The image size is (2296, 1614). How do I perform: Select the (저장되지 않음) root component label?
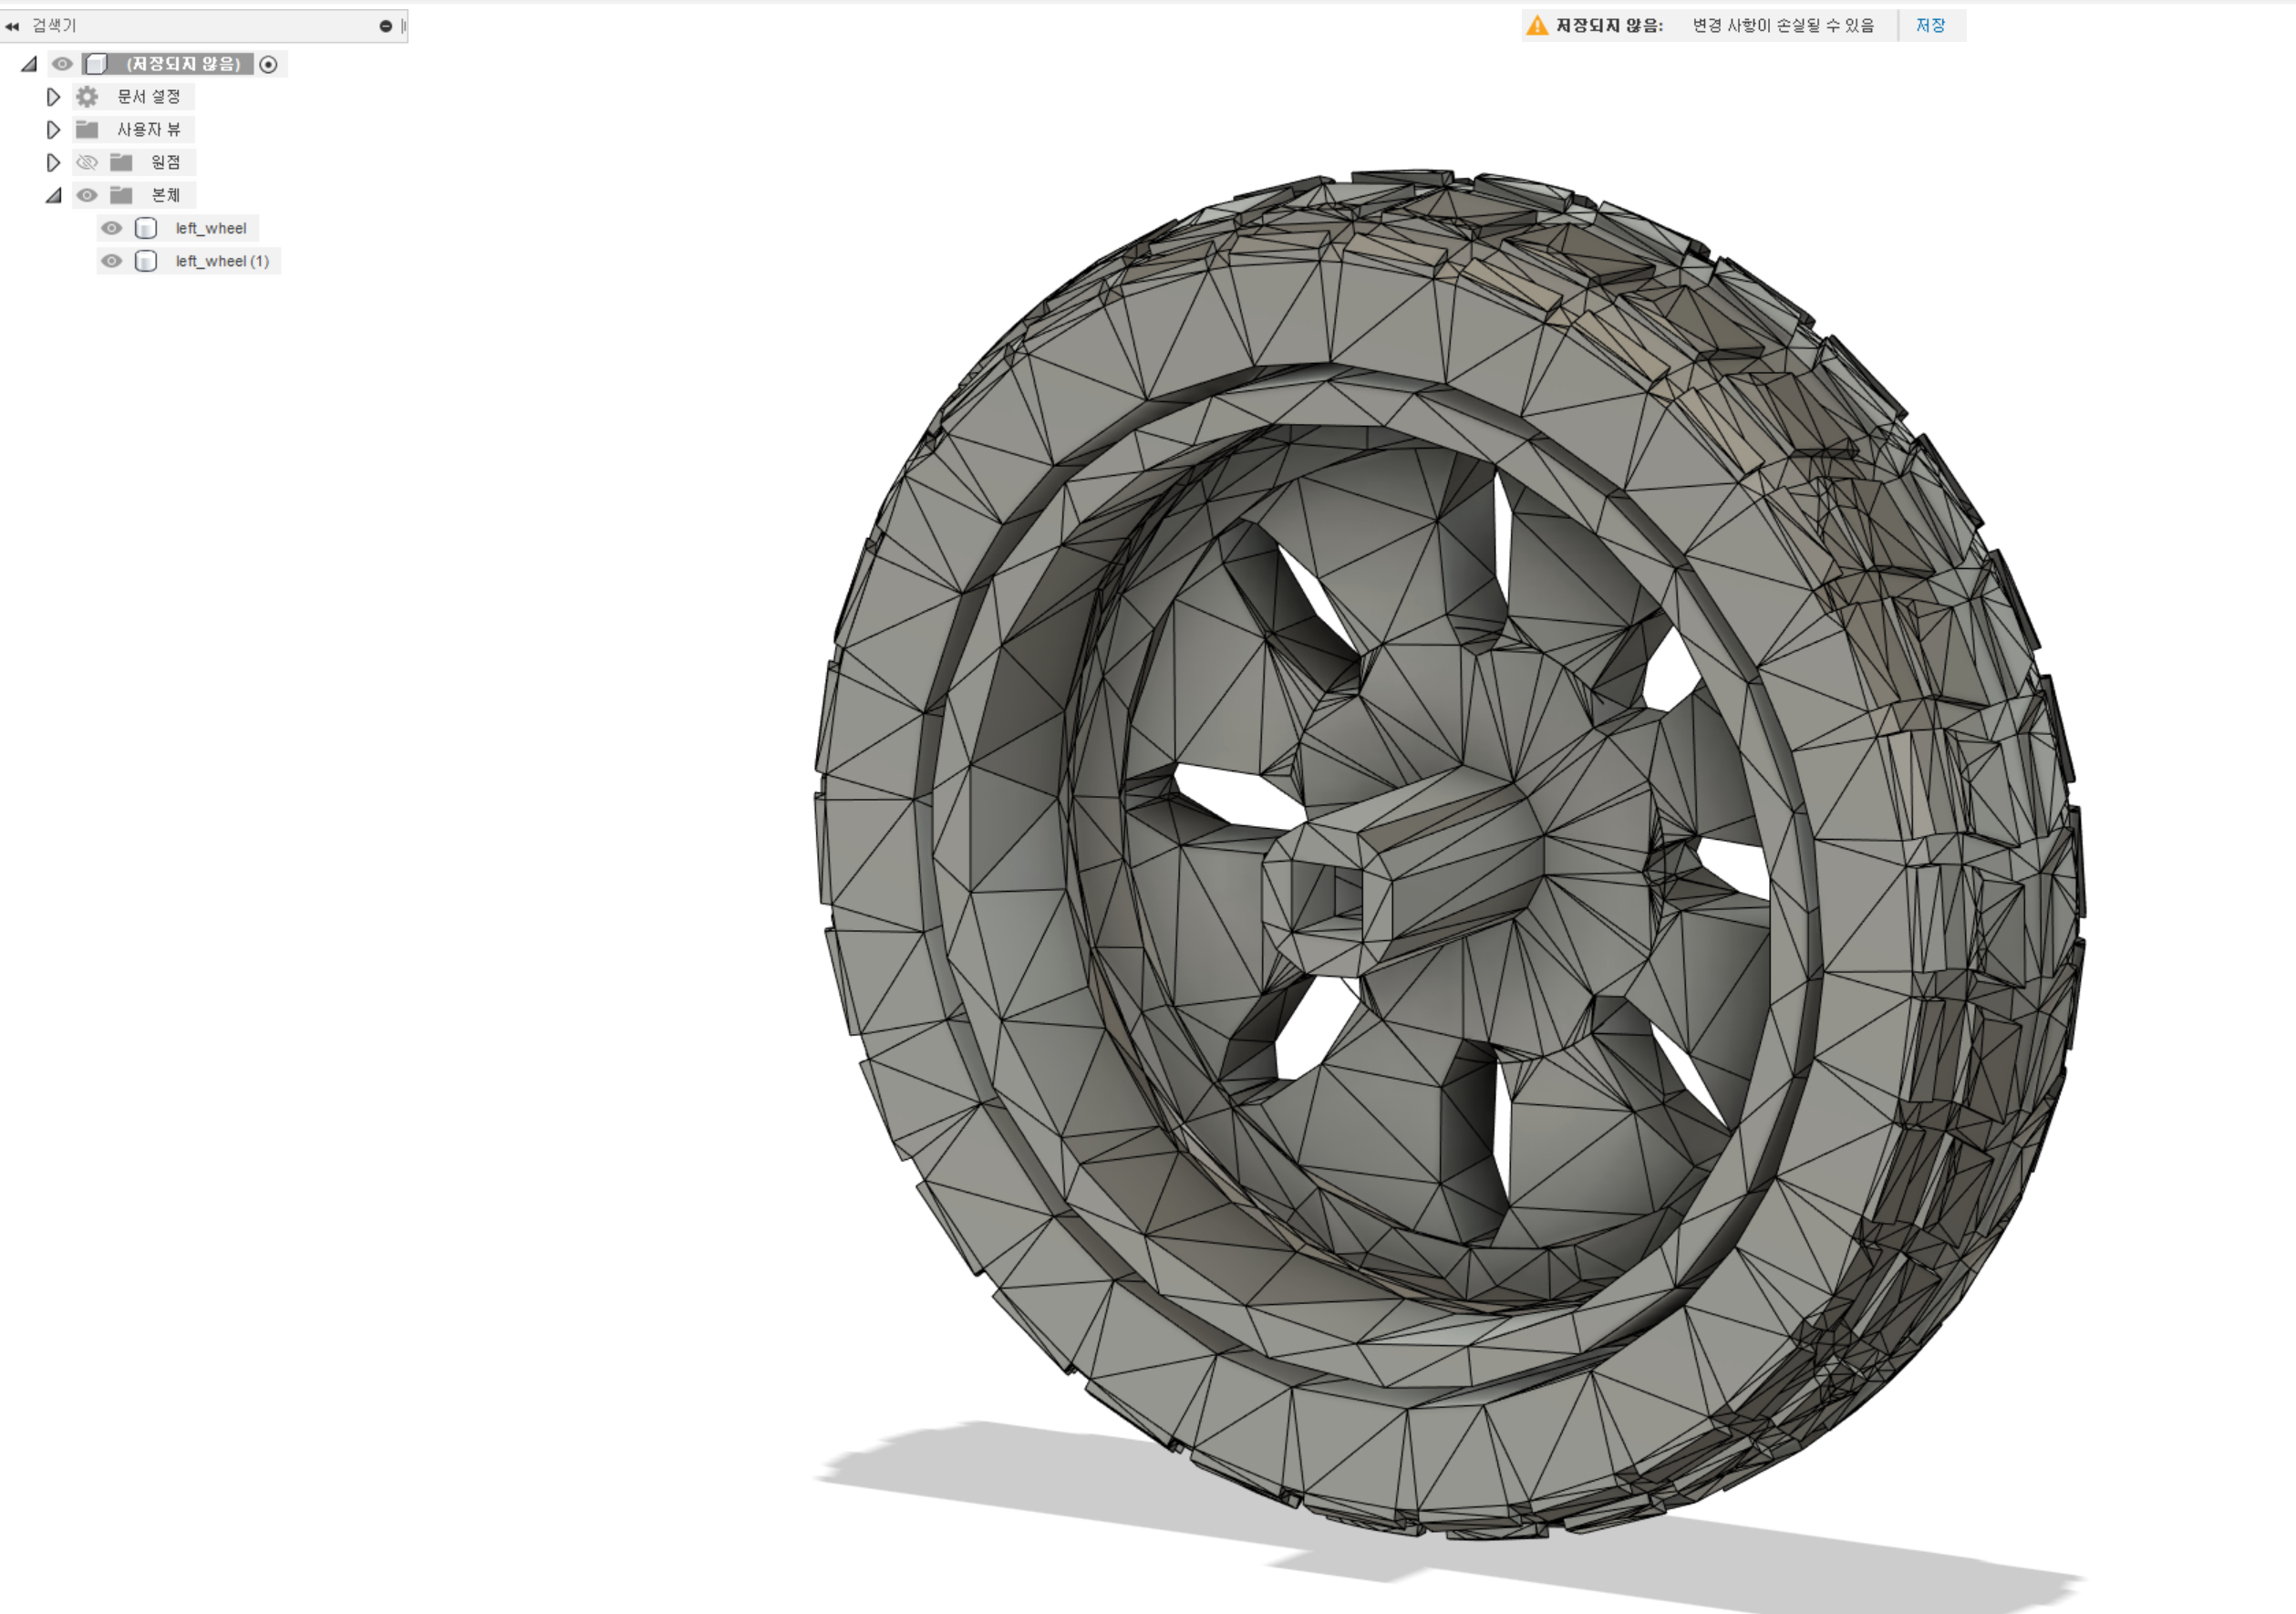point(183,64)
